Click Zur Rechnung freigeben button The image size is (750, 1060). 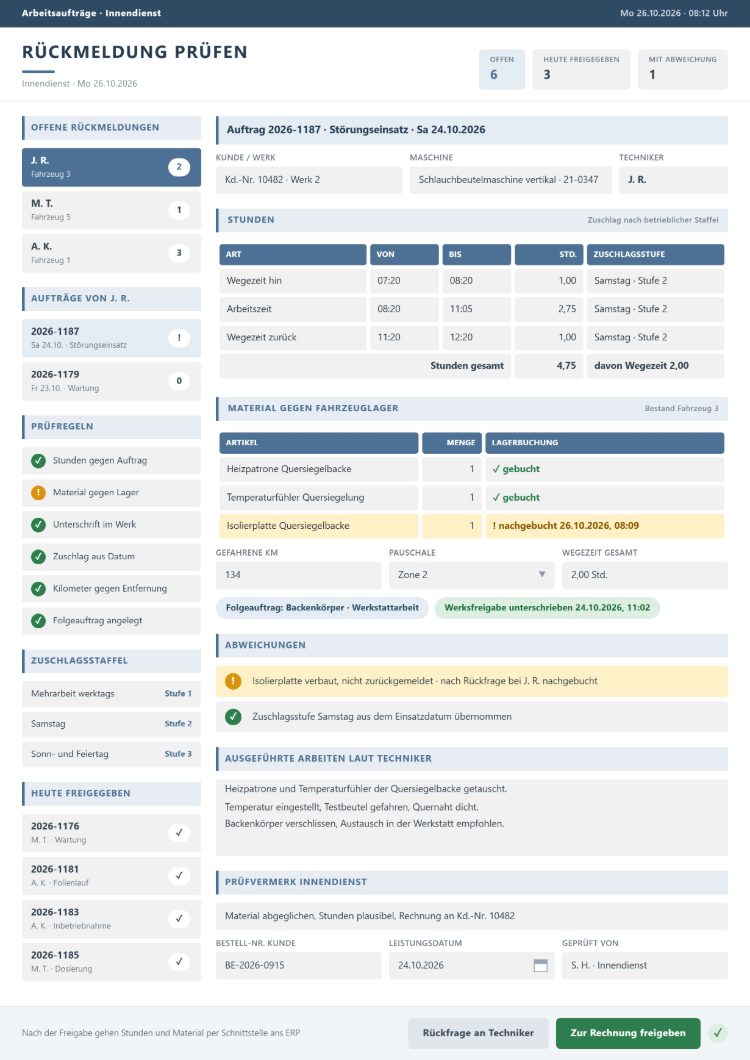click(628, 1033)
